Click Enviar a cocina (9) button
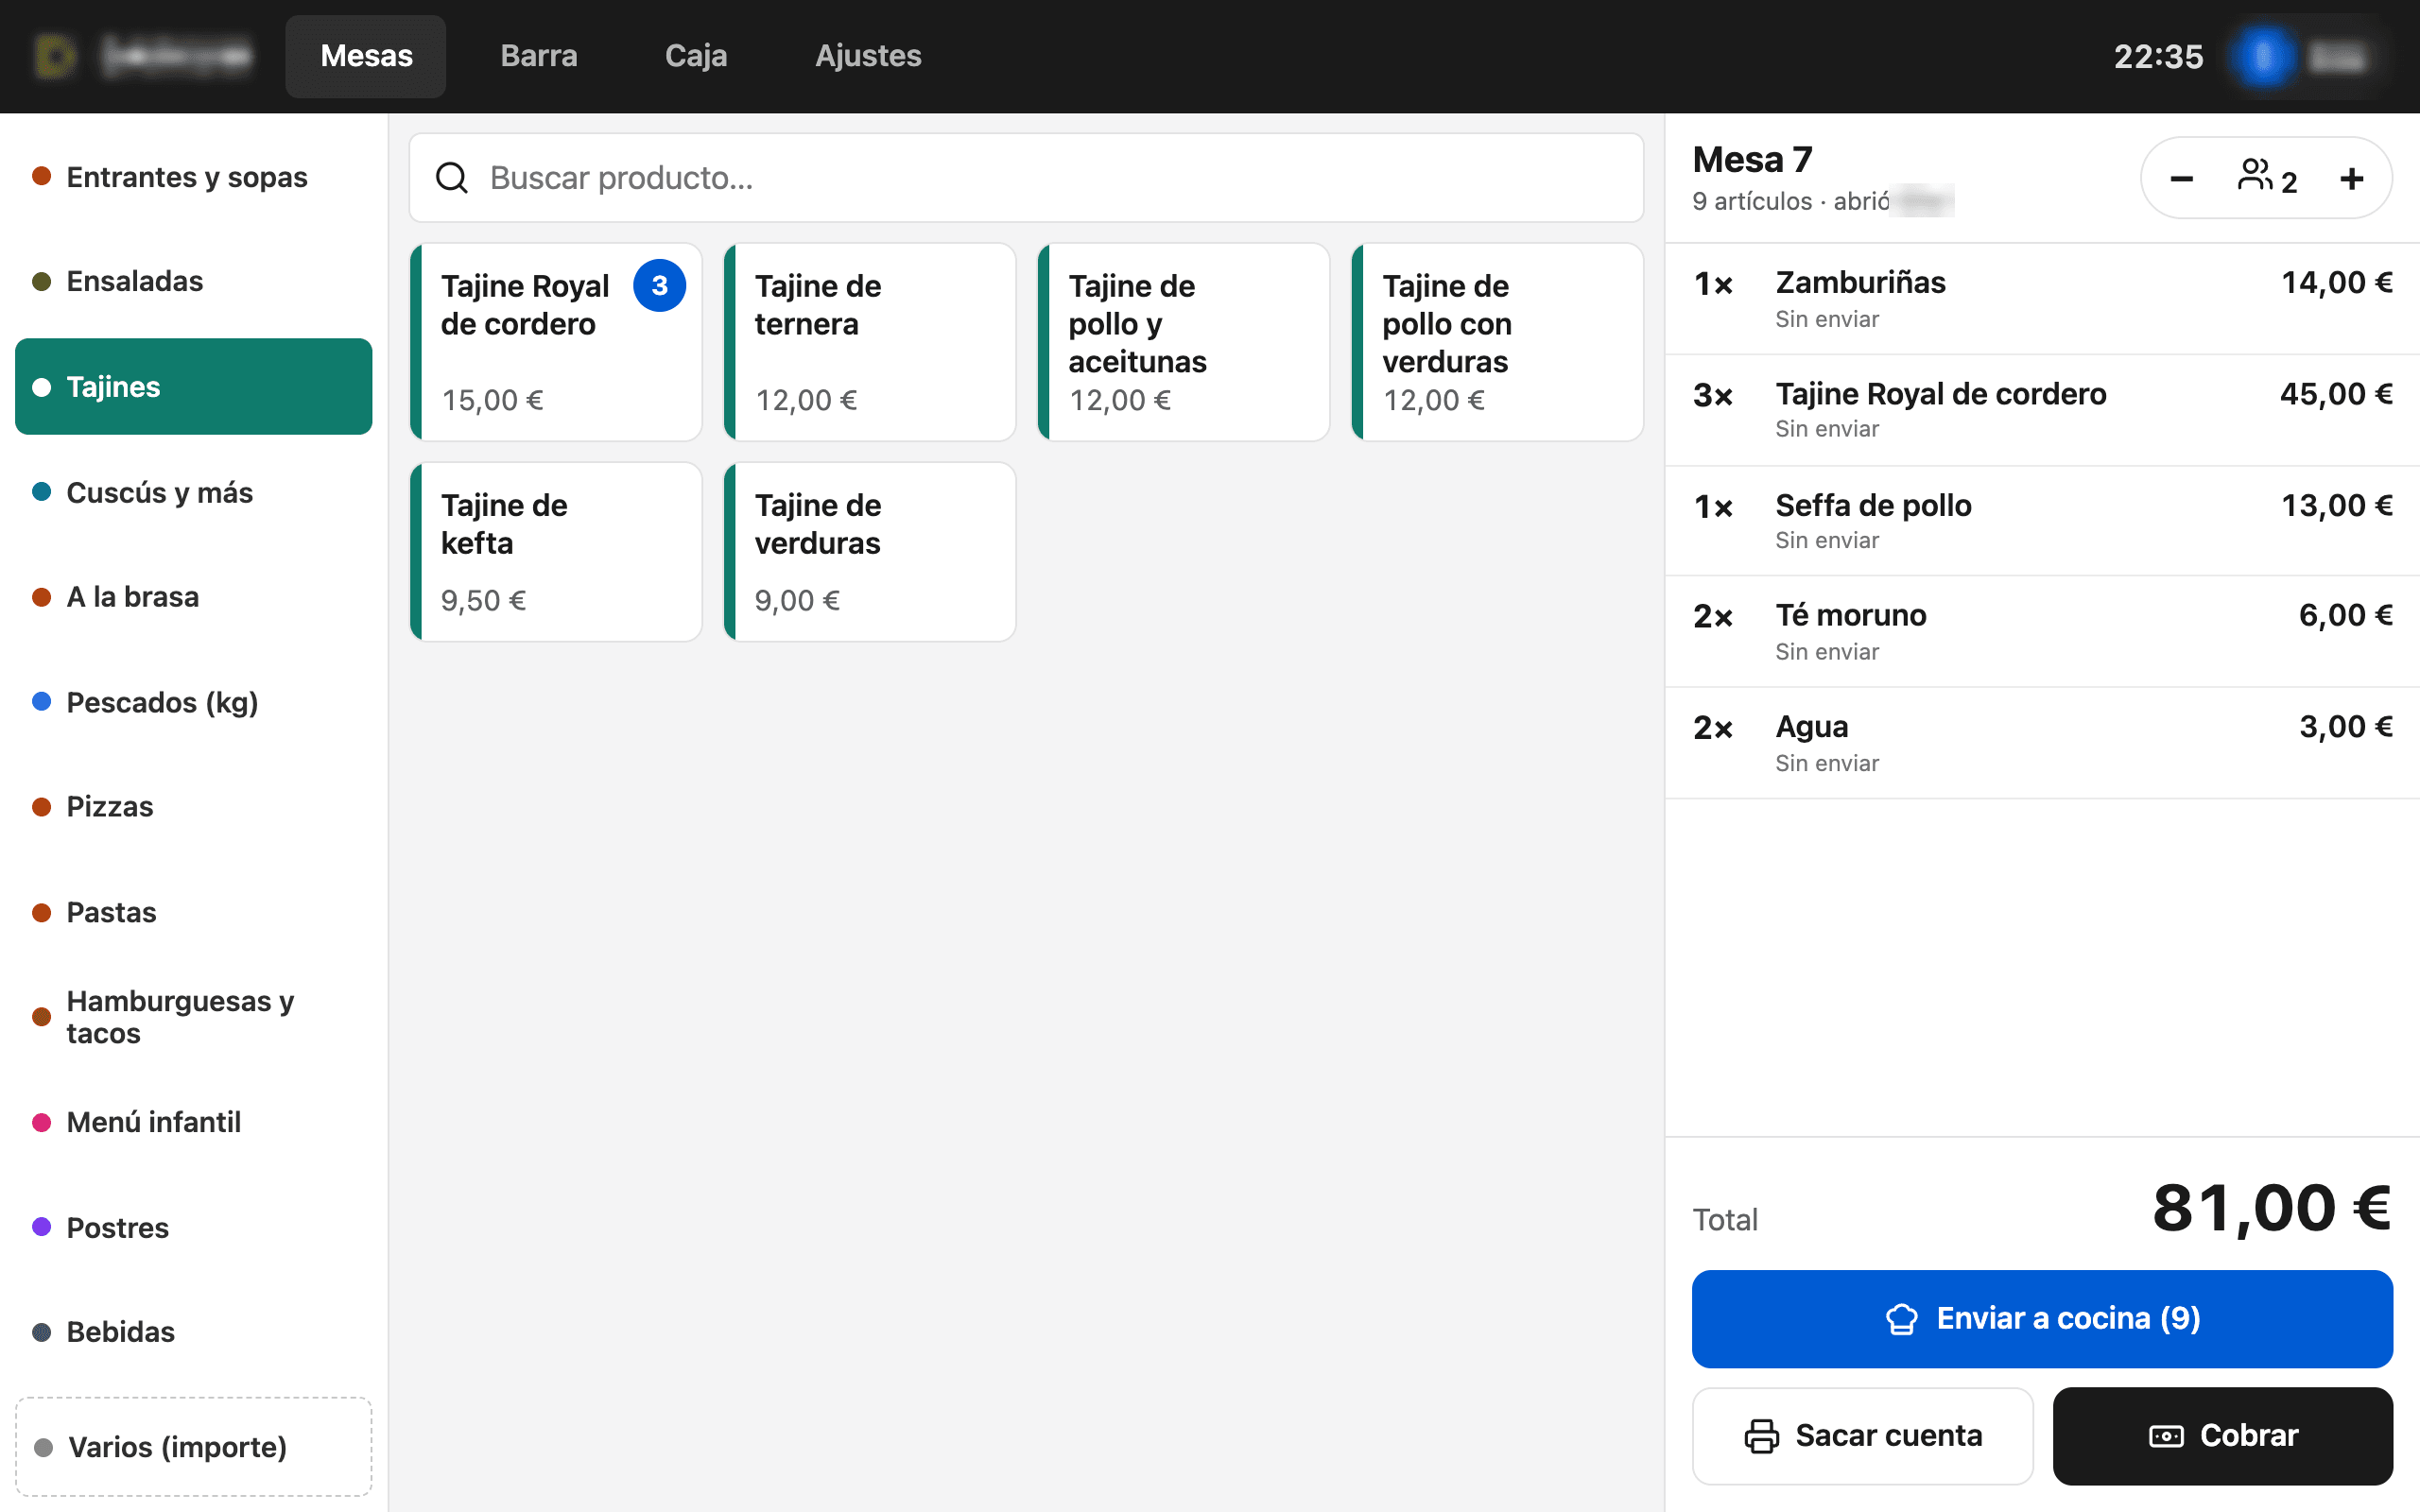This screenshot has width=2420, height=1512. 2042,1319
